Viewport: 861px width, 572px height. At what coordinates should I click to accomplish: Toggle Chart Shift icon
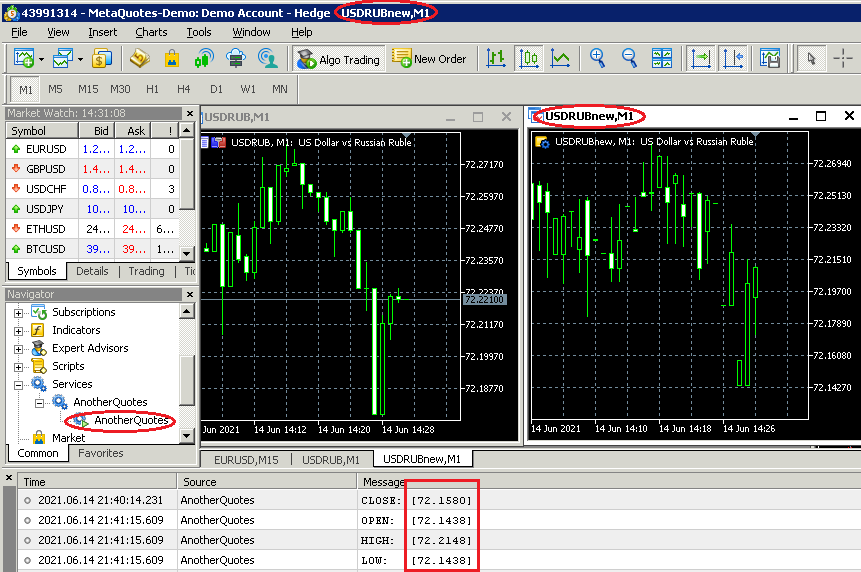[734, 58]
